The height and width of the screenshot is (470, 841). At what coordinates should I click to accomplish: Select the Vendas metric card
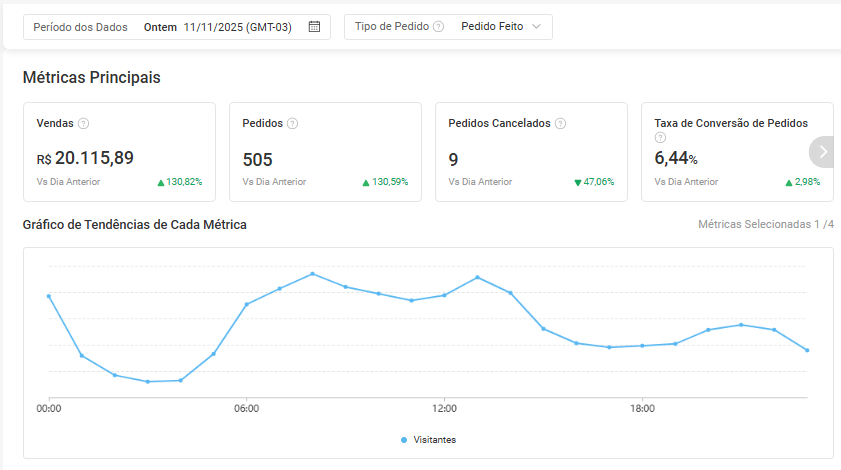tap(119, 152)
